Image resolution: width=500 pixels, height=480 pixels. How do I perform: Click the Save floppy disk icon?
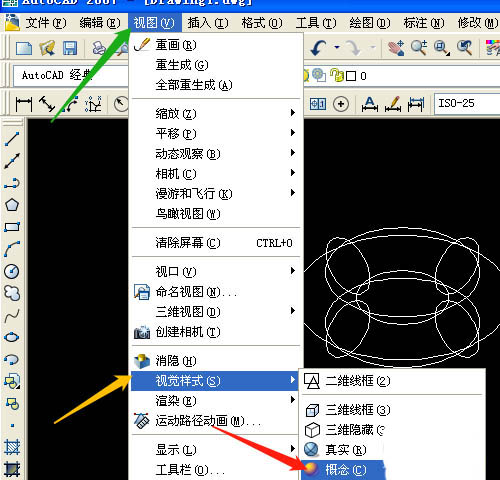[70, 49]
